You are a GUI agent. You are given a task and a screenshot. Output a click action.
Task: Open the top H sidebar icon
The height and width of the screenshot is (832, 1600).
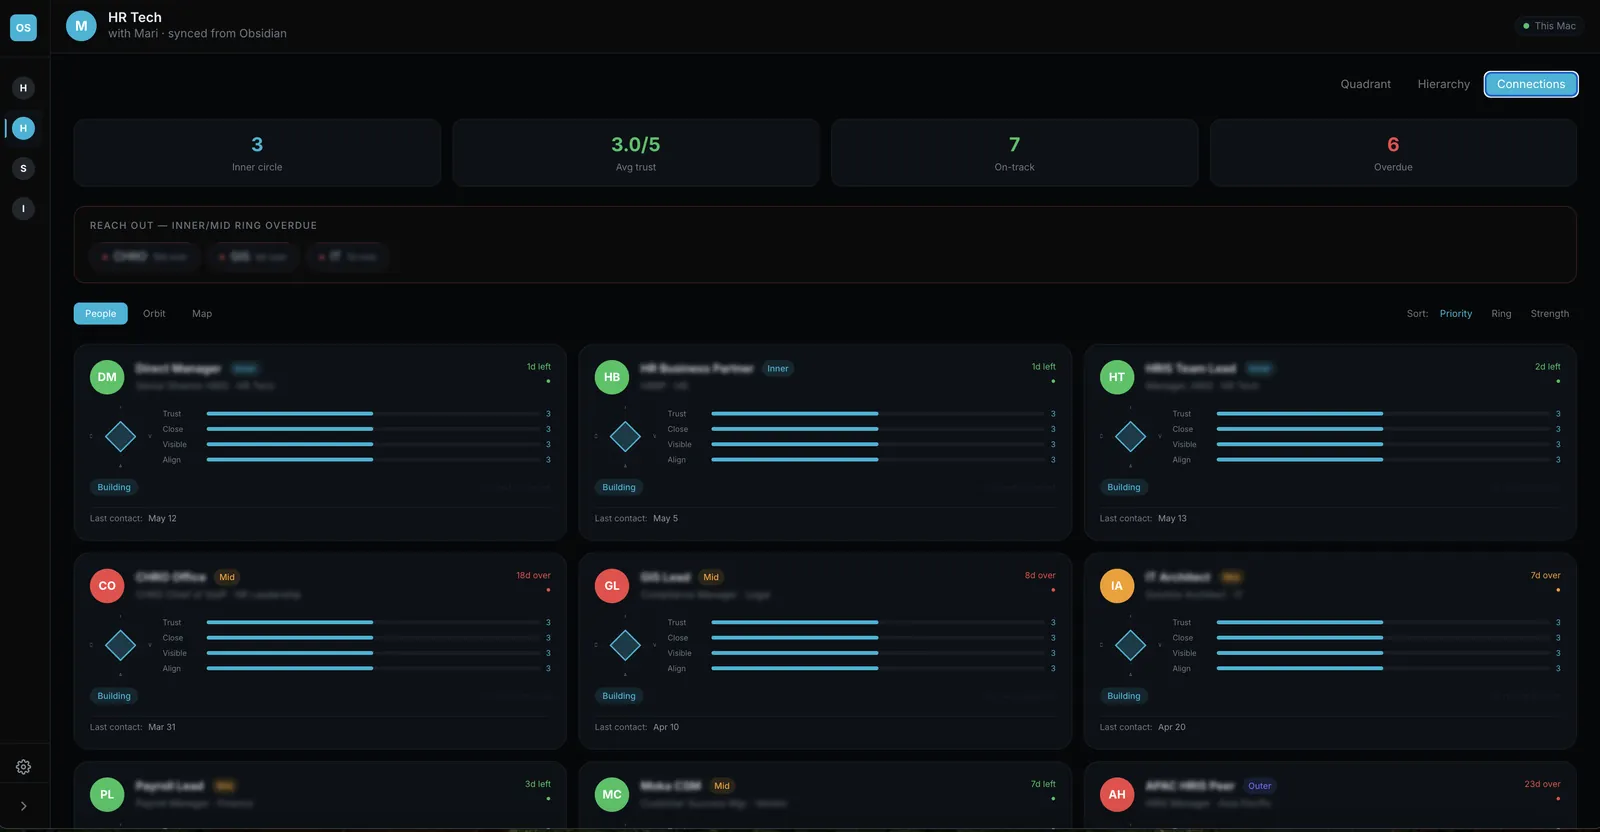[x=23, y=88]
